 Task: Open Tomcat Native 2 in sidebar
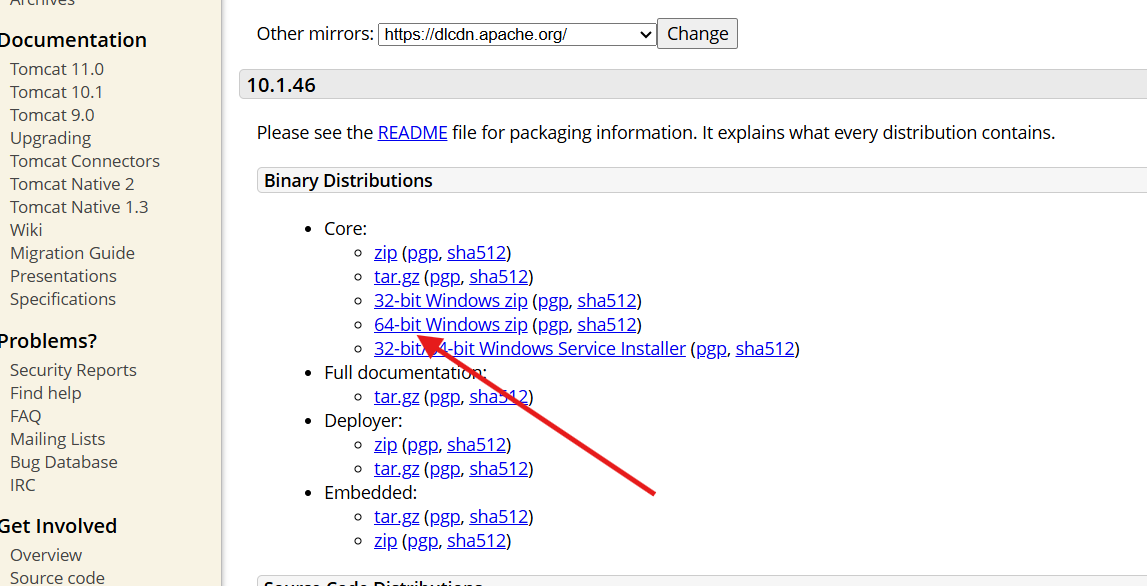[72, 184]
